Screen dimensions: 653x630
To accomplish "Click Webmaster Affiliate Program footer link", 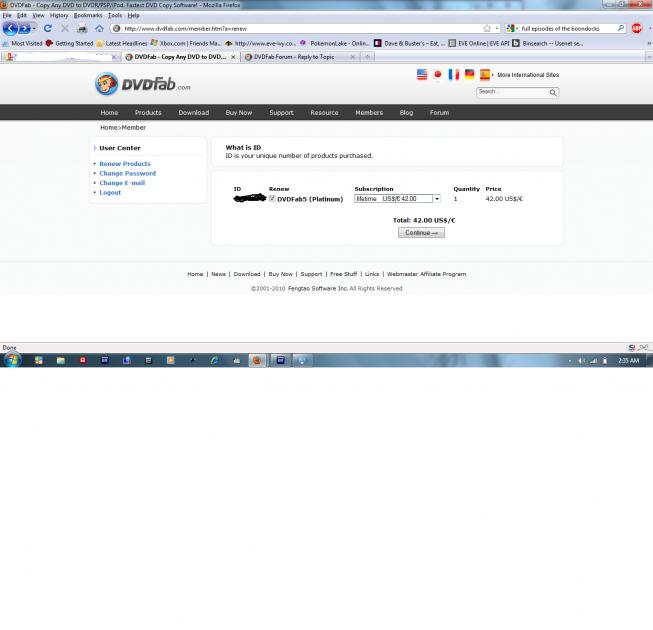I will (426, 274).
